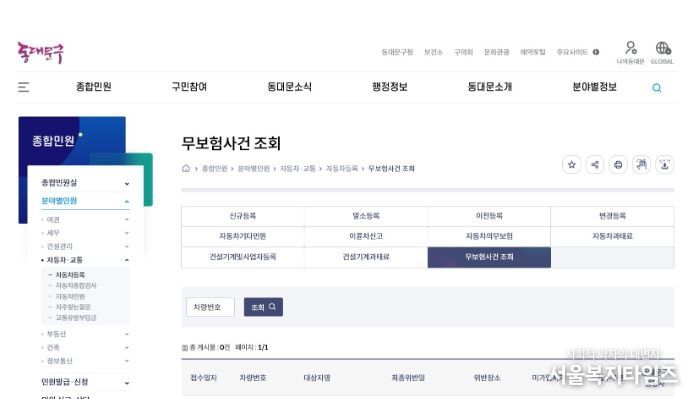Open the hamburger full-menu icon
This screenshot has height=399, width=696.
(x=24, y=87)
